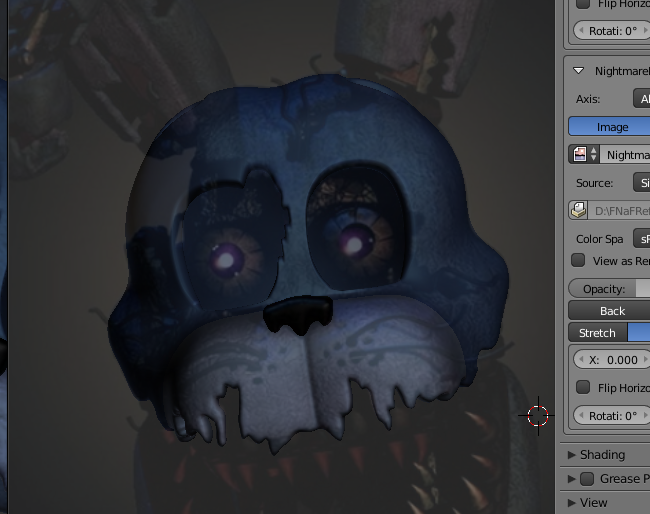The width and height of the screenshot is (650, 514).
Task: Expand the Grease Pencil panel triangle
Action: click(x=572, y=479)
